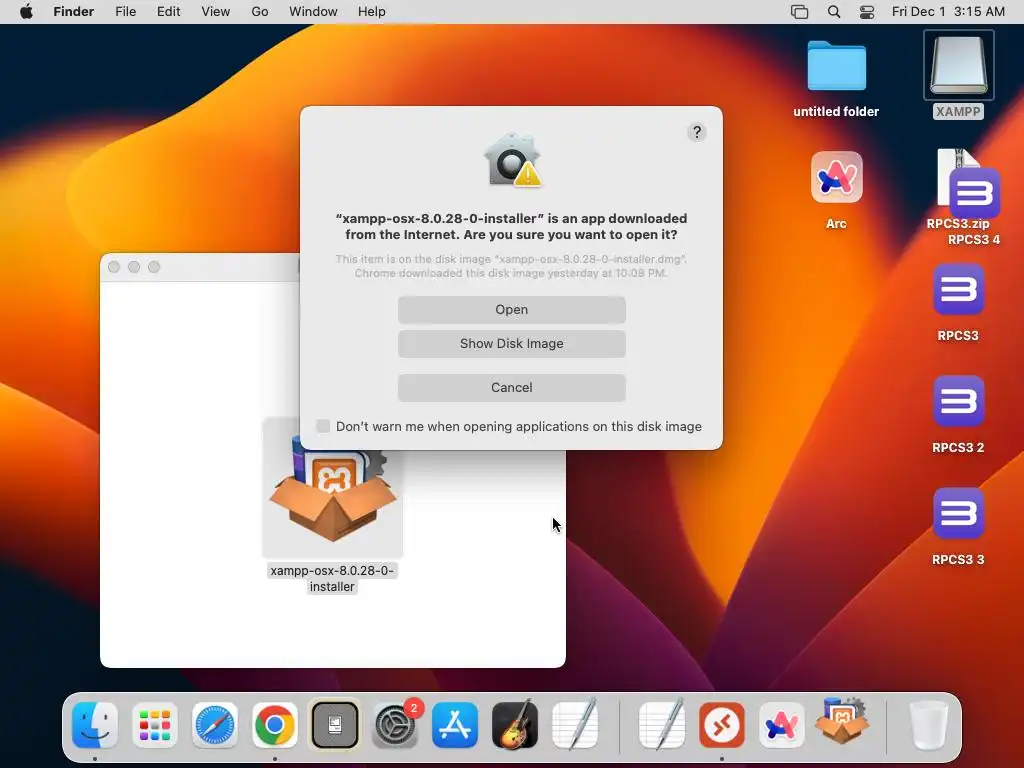The height and width of the screenshot is (768, 1024).
Task: Enable Don't warn me when opening applications
Action: pos(323,426)
